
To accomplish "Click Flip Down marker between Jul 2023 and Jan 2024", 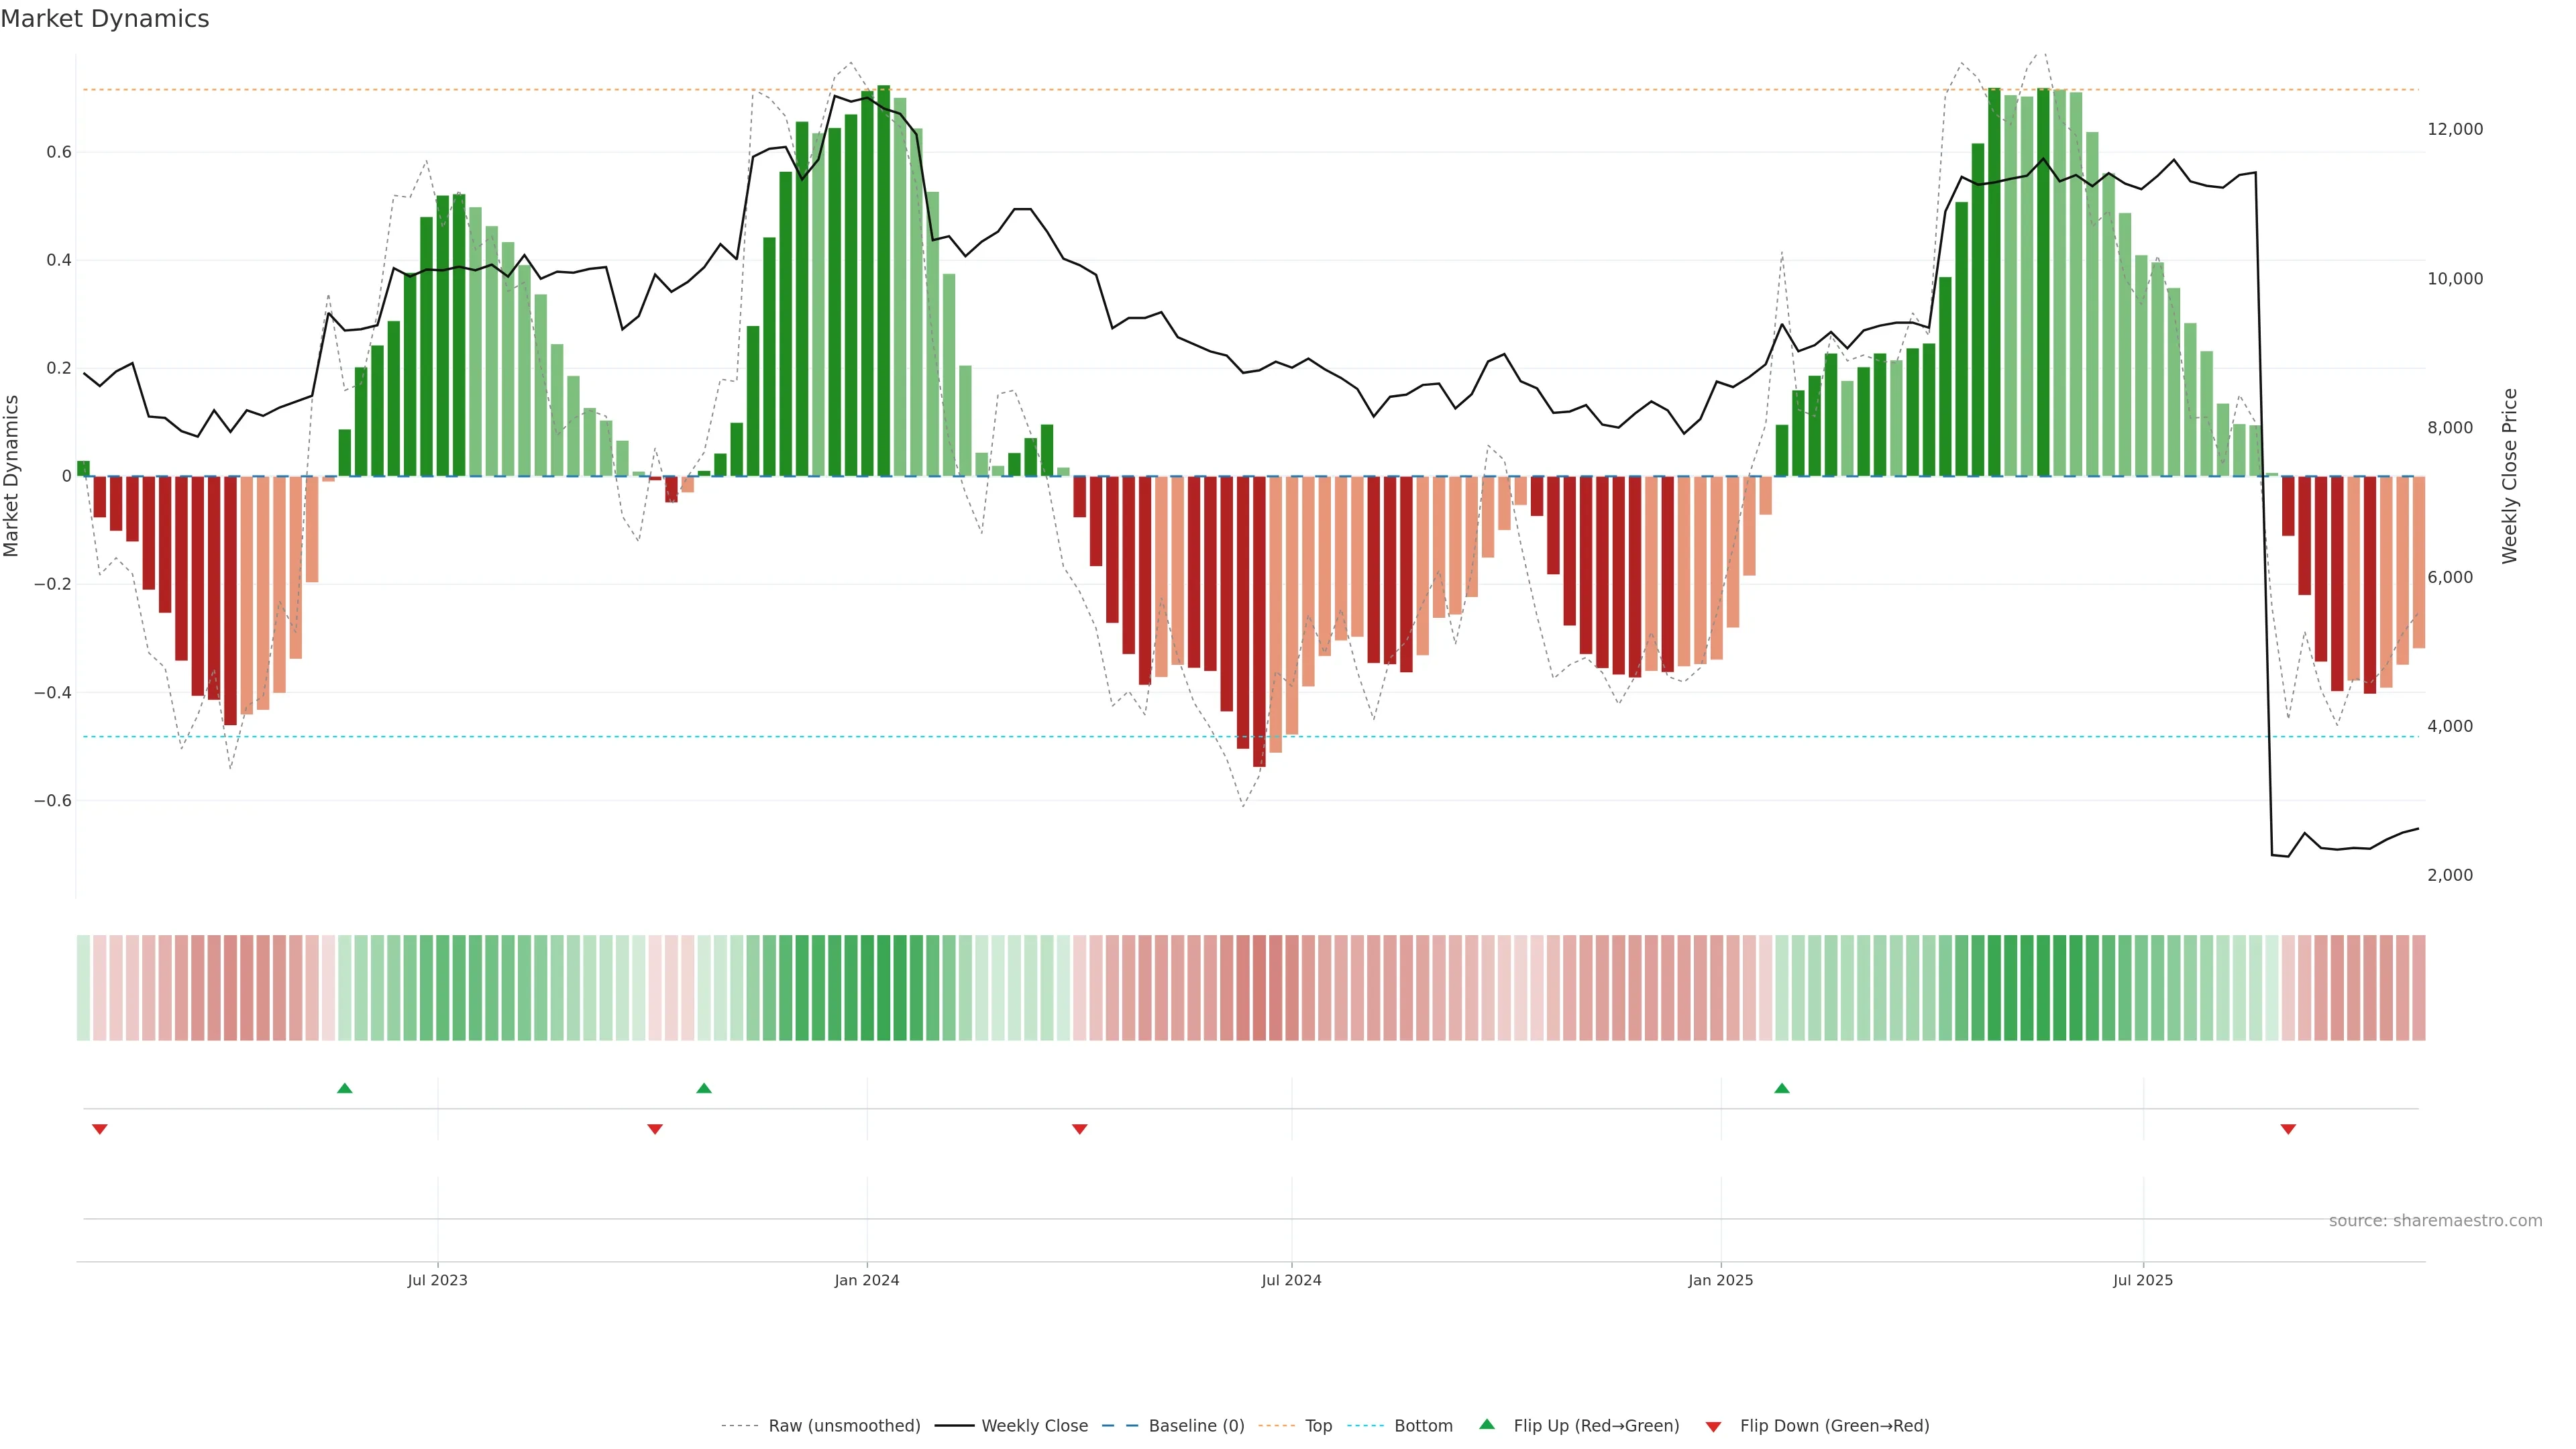I will (655, 1129).
